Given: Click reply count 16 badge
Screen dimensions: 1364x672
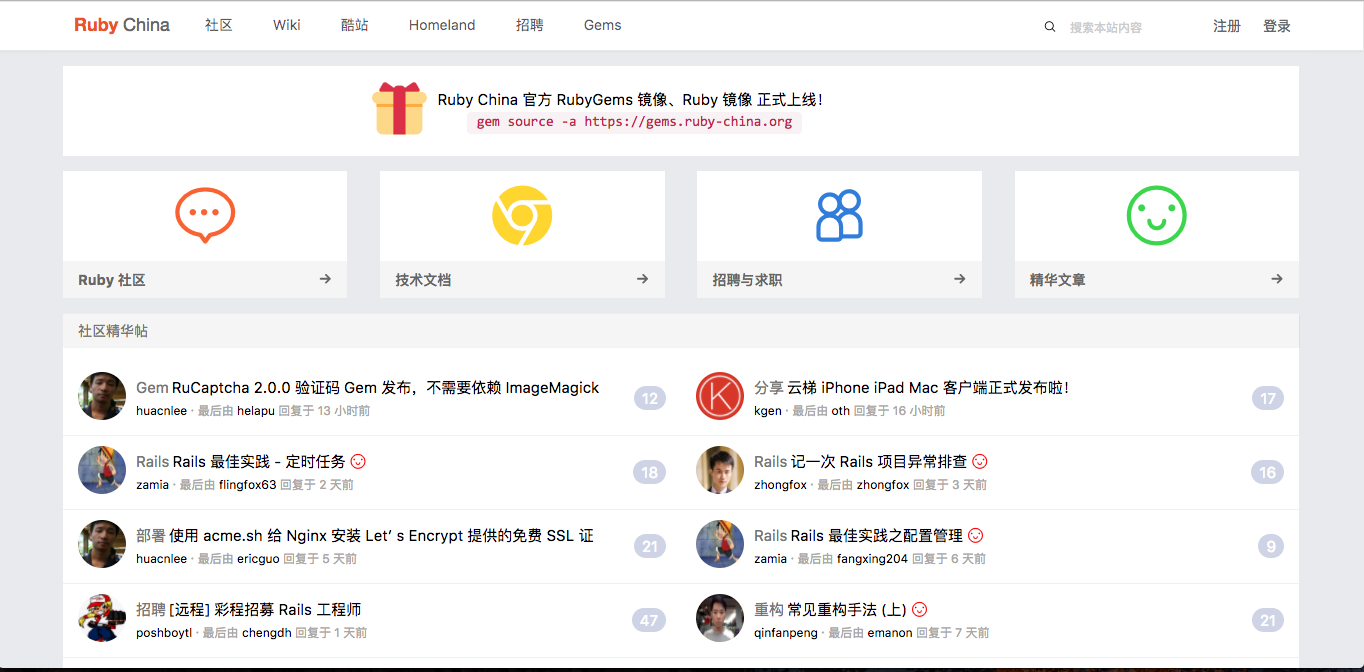Looking at the screenshot, I should (x=1267, y=473).
